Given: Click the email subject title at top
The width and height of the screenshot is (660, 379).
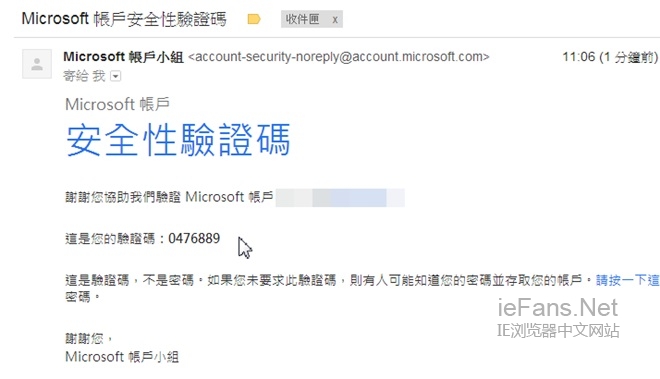Looking at the screenshot, I should click(x=124, y=19).
